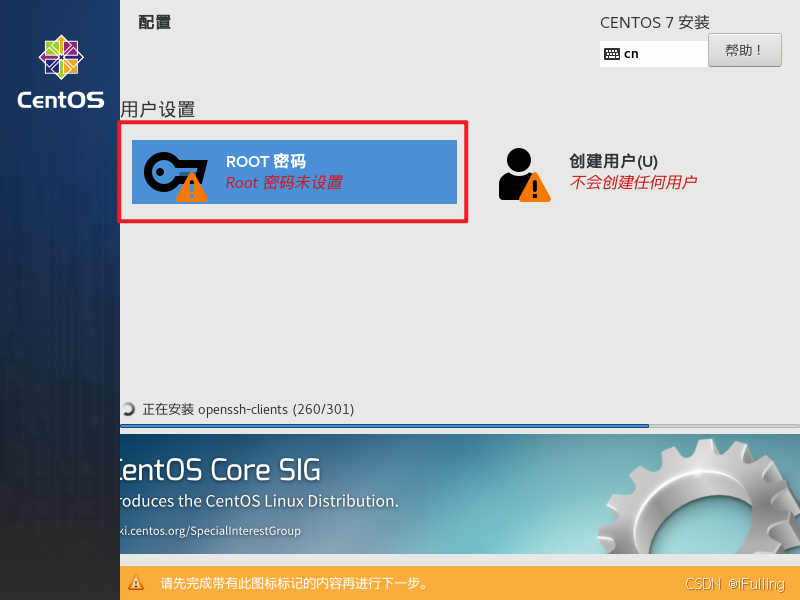
Task: Open the ROOT 密码 settings item
Action: [x=294, y=172]
